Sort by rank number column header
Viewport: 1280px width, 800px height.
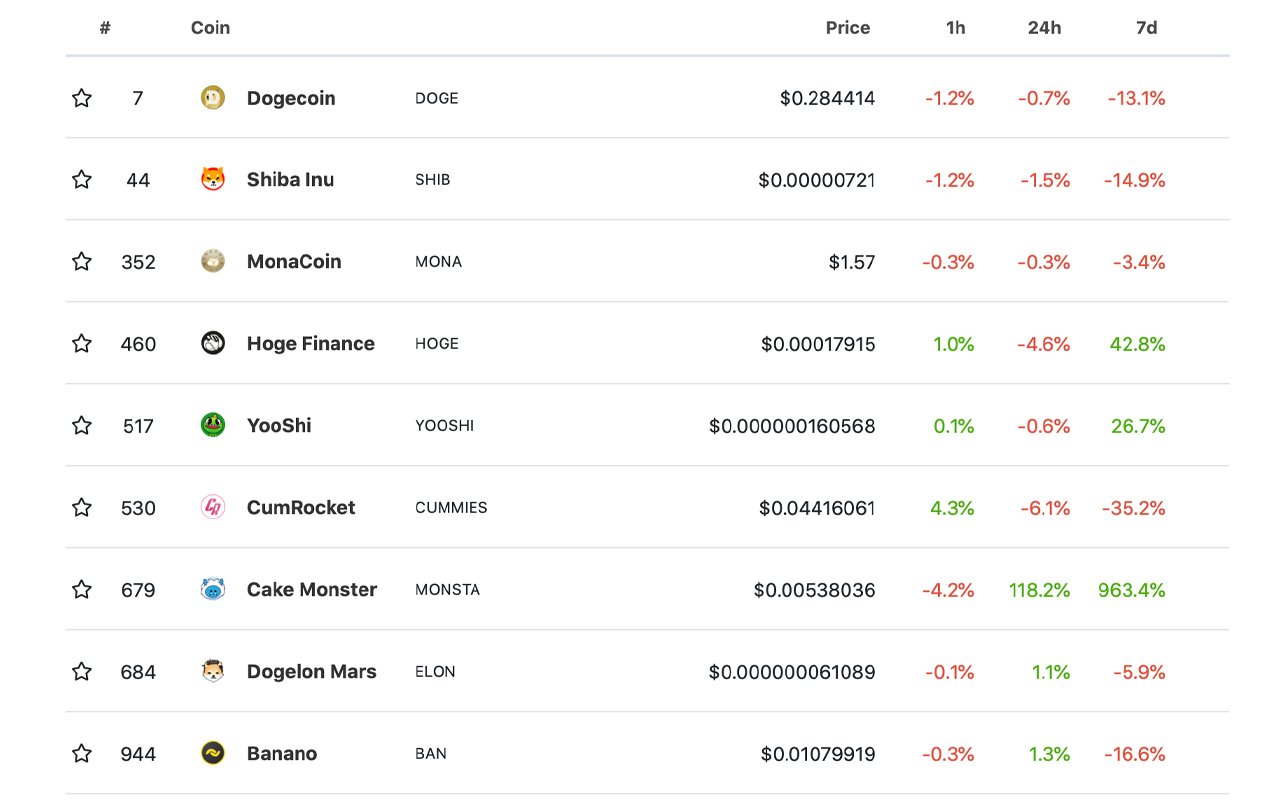click(x=105, y=28)
